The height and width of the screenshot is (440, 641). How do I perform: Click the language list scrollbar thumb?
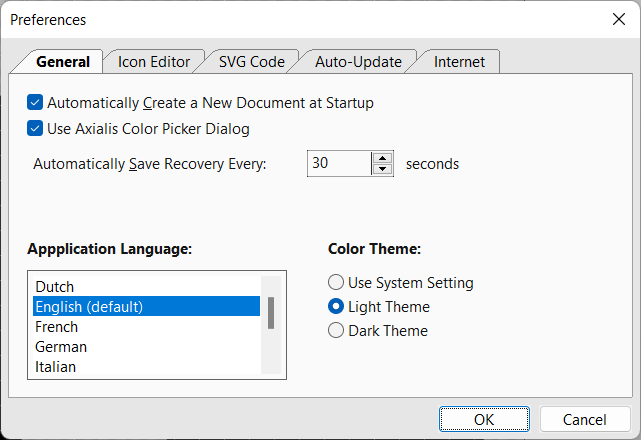(270, 313)
